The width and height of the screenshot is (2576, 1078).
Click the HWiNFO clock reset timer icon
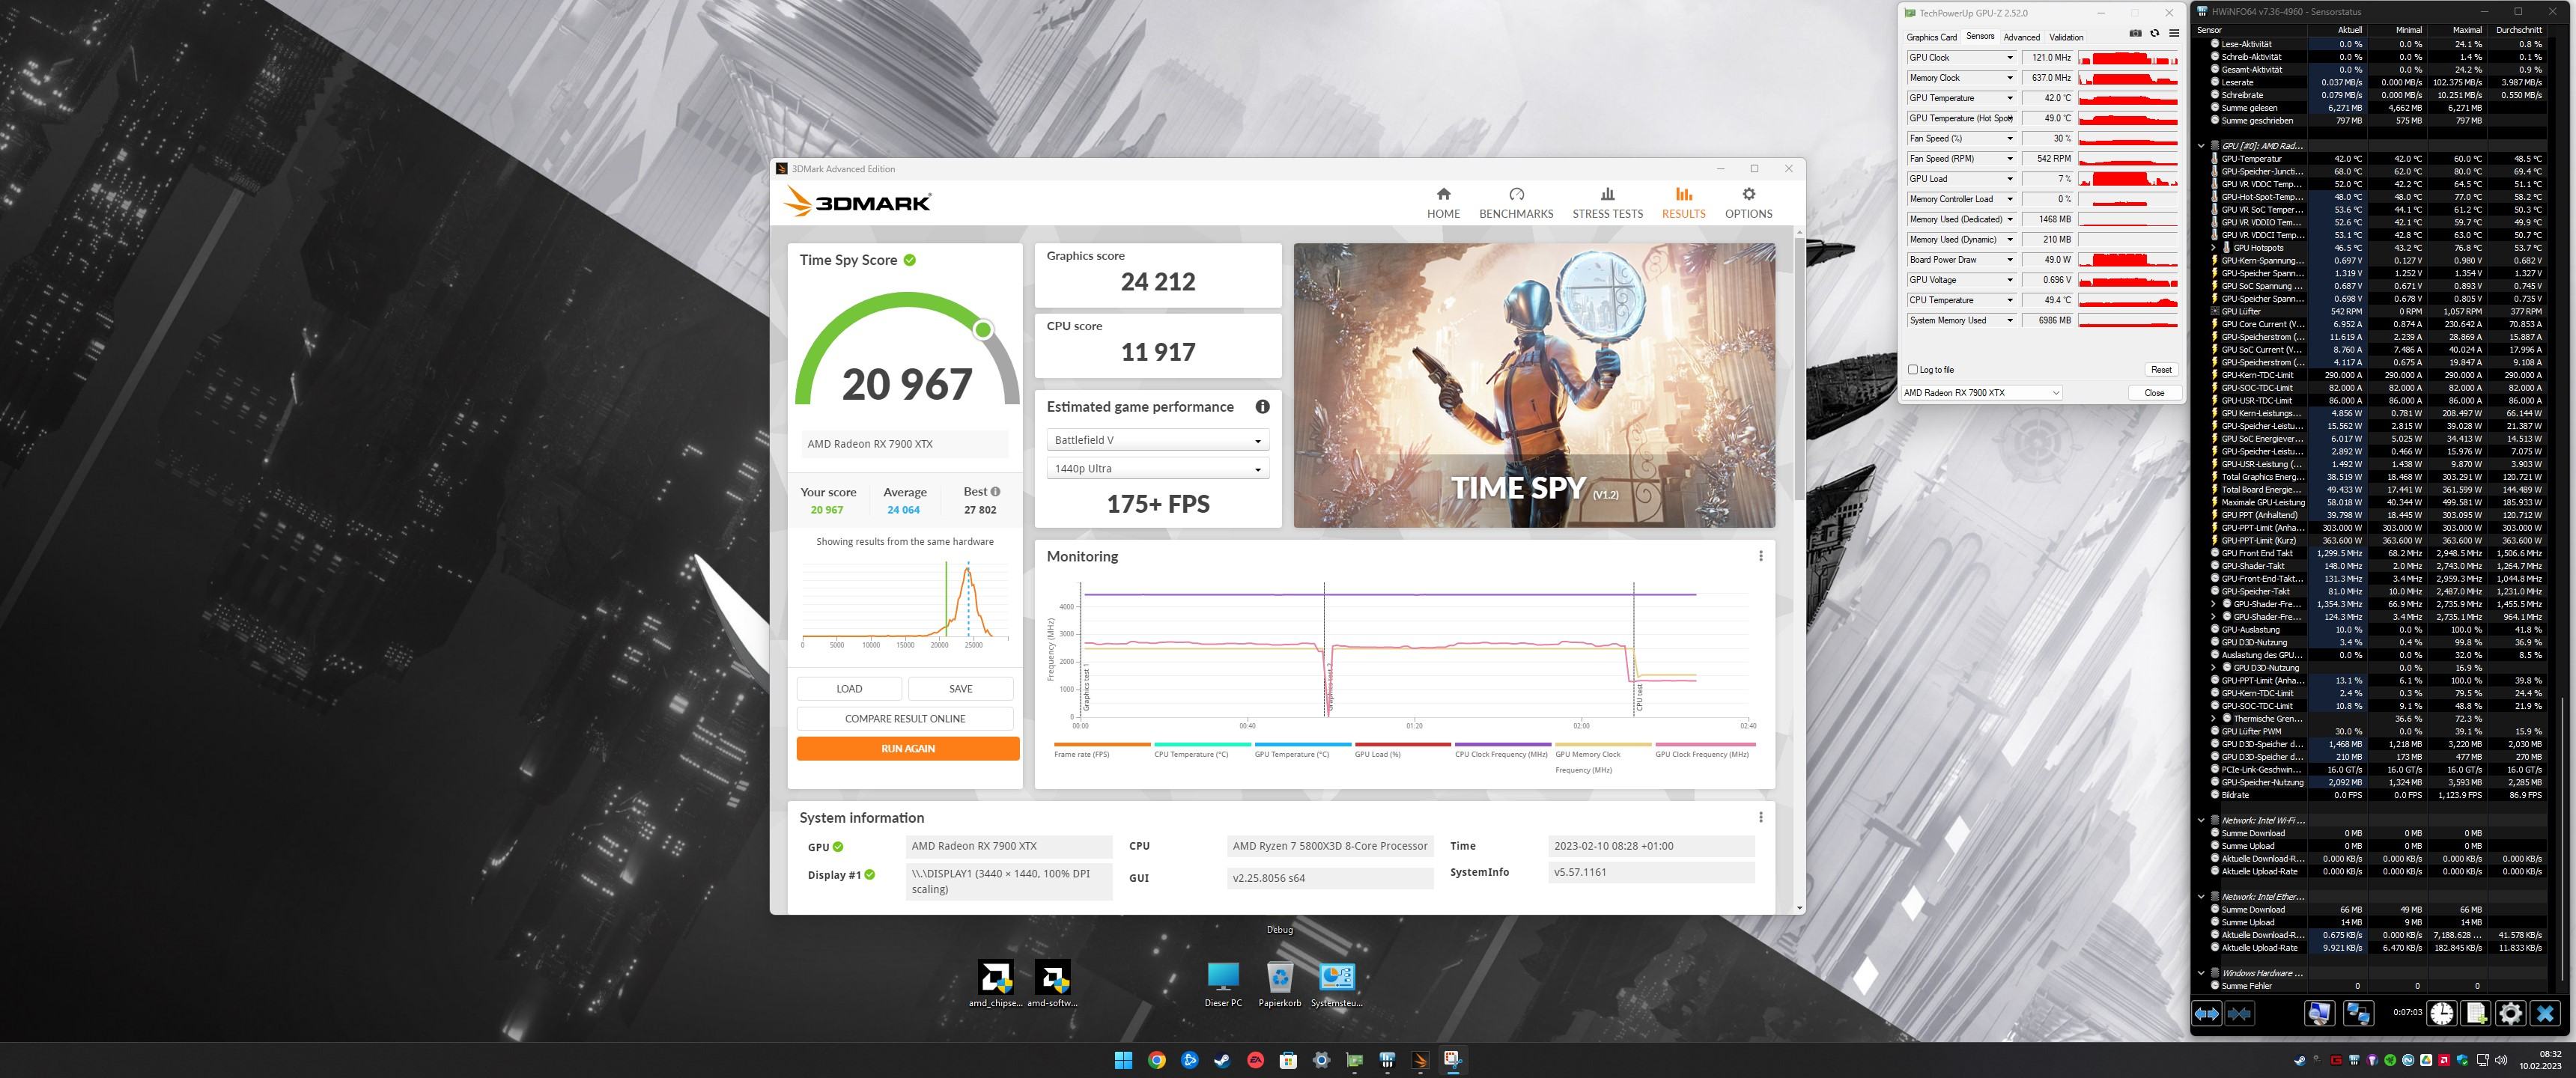pos(2441,1013)
